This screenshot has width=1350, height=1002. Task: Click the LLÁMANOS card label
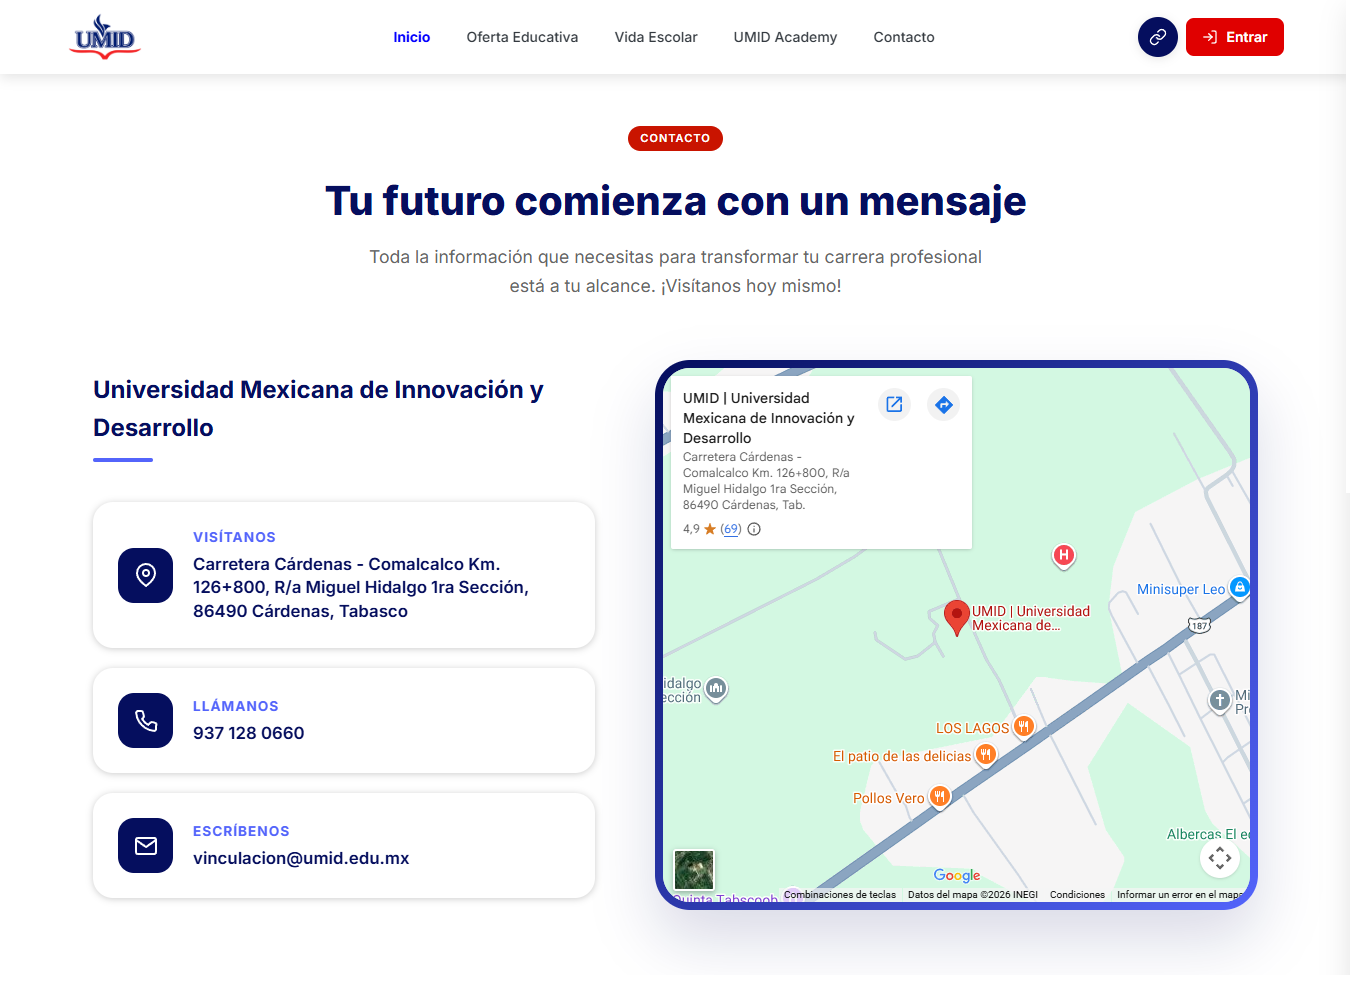click(236, 706)
